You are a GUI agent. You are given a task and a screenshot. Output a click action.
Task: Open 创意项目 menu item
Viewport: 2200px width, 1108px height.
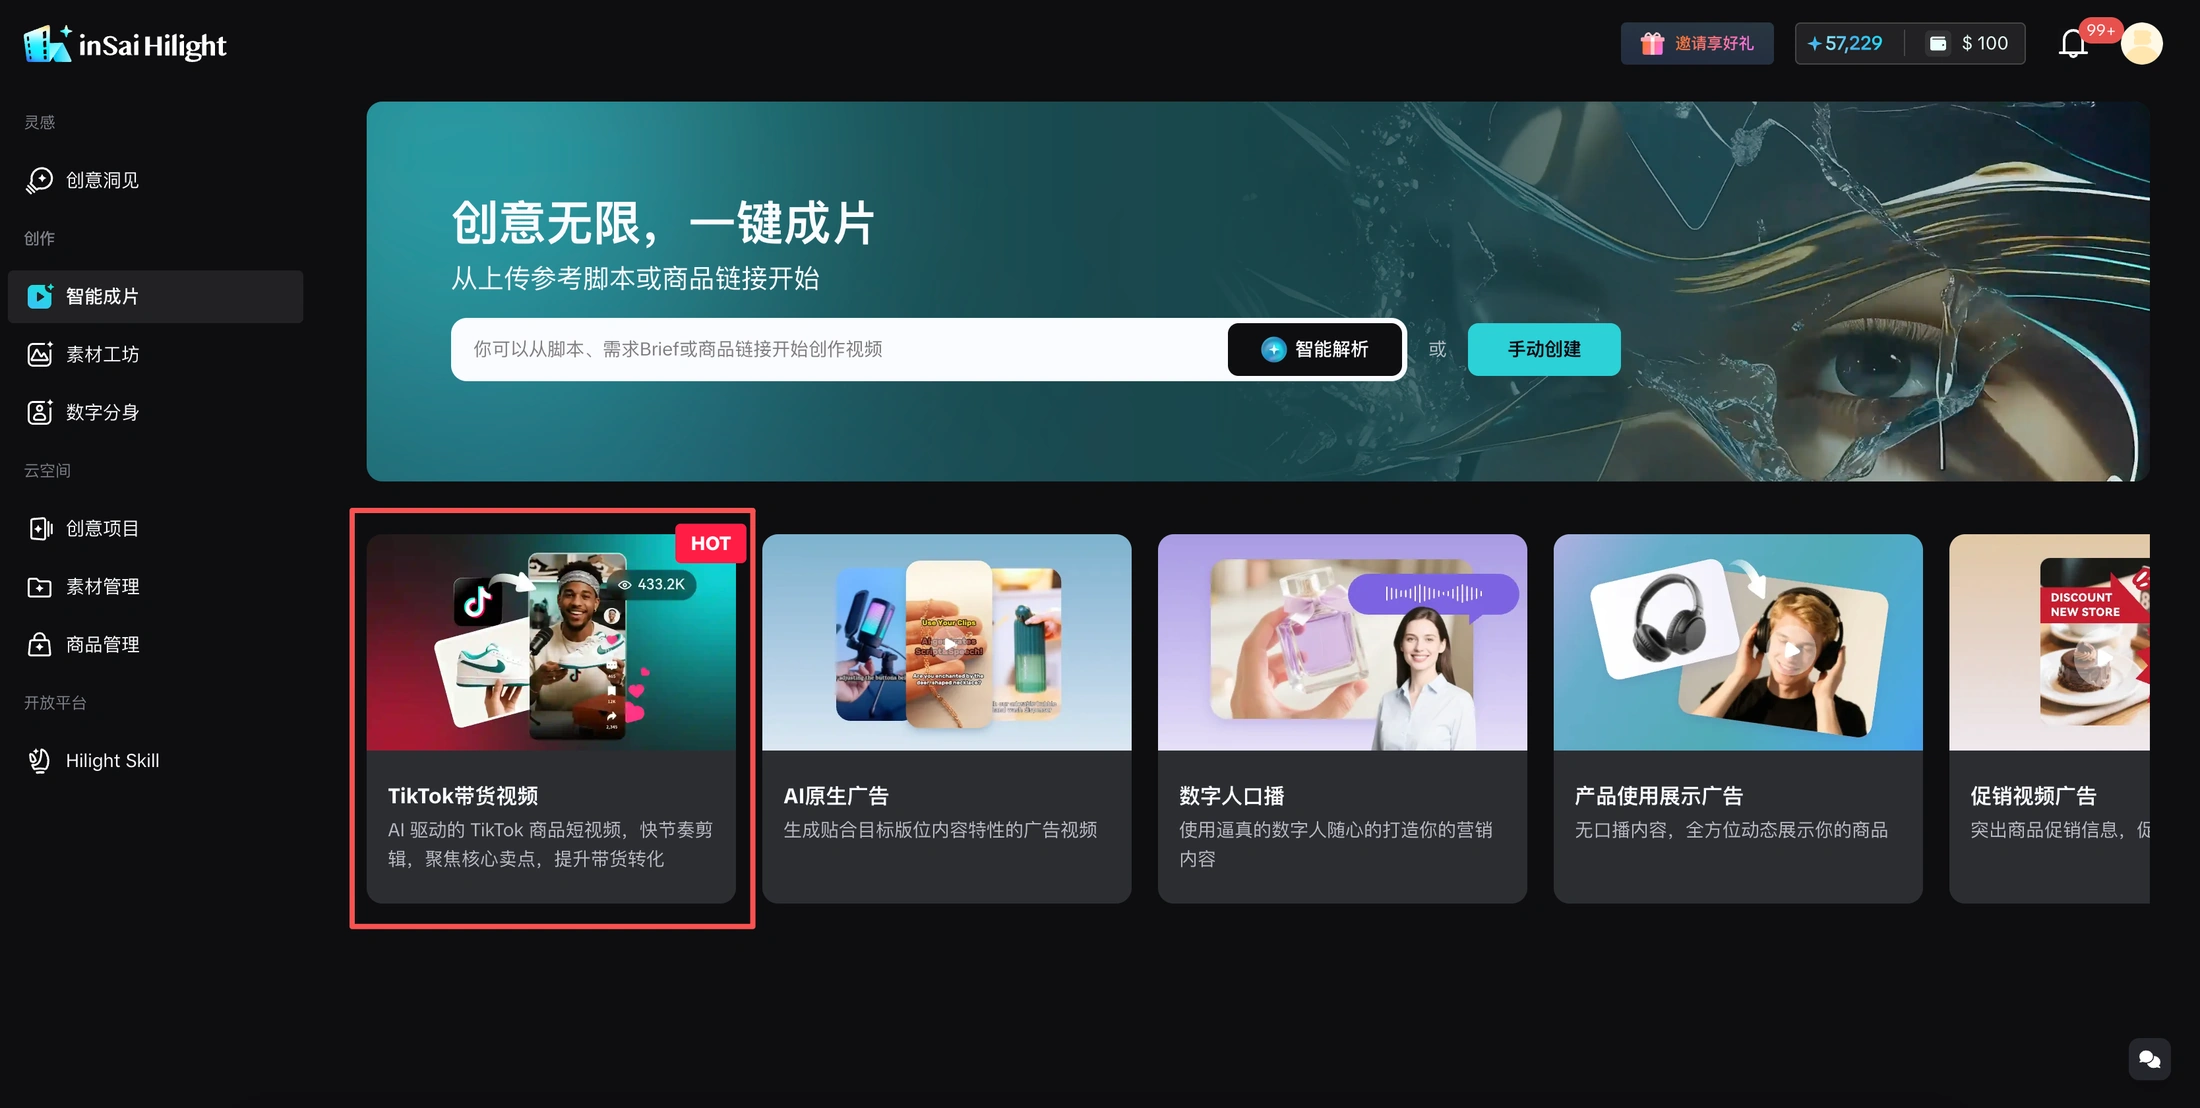tap(156, 528)
